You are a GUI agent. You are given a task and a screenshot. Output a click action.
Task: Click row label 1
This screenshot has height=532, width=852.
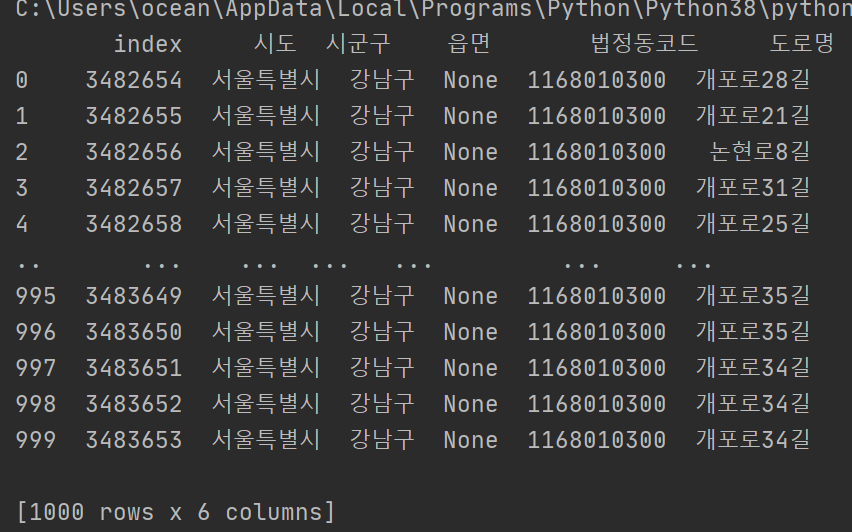(22, 116)
